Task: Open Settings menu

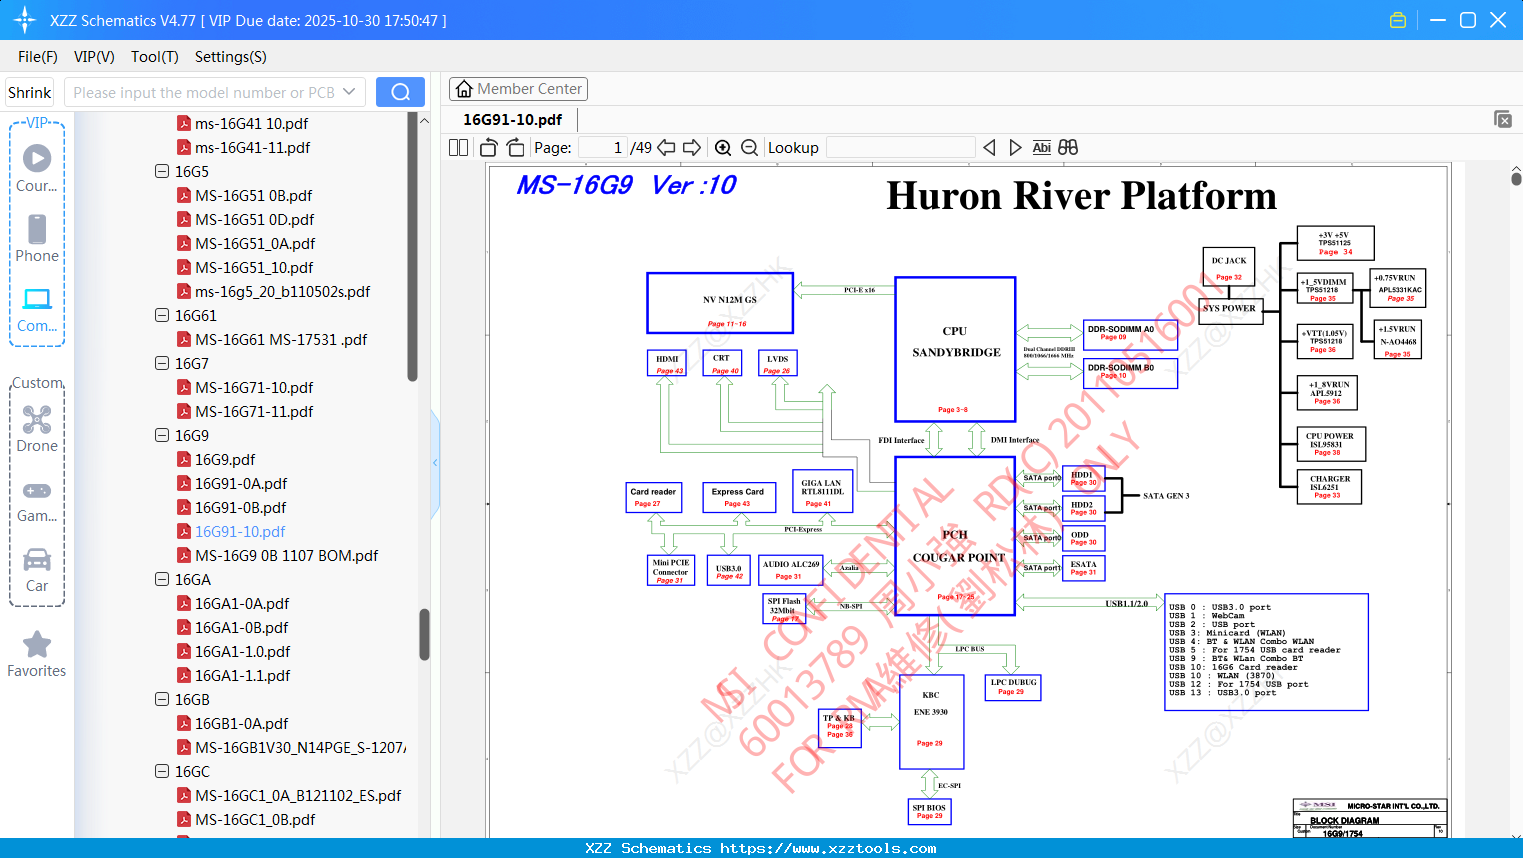Action: click(x=231, y=57)
